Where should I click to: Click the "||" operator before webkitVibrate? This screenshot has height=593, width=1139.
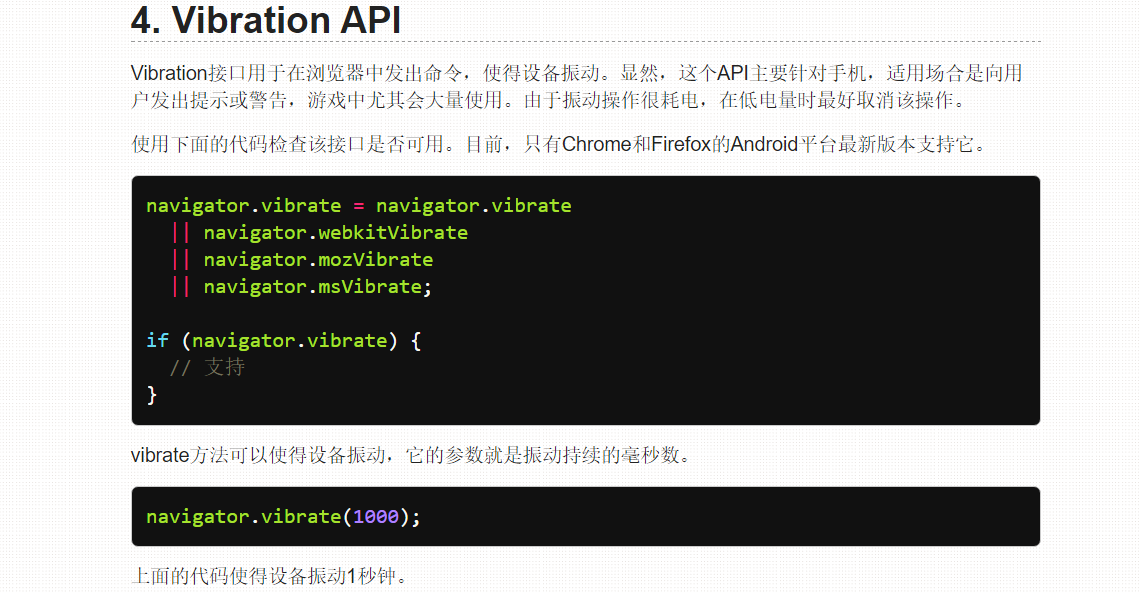(x=180, y=233)
